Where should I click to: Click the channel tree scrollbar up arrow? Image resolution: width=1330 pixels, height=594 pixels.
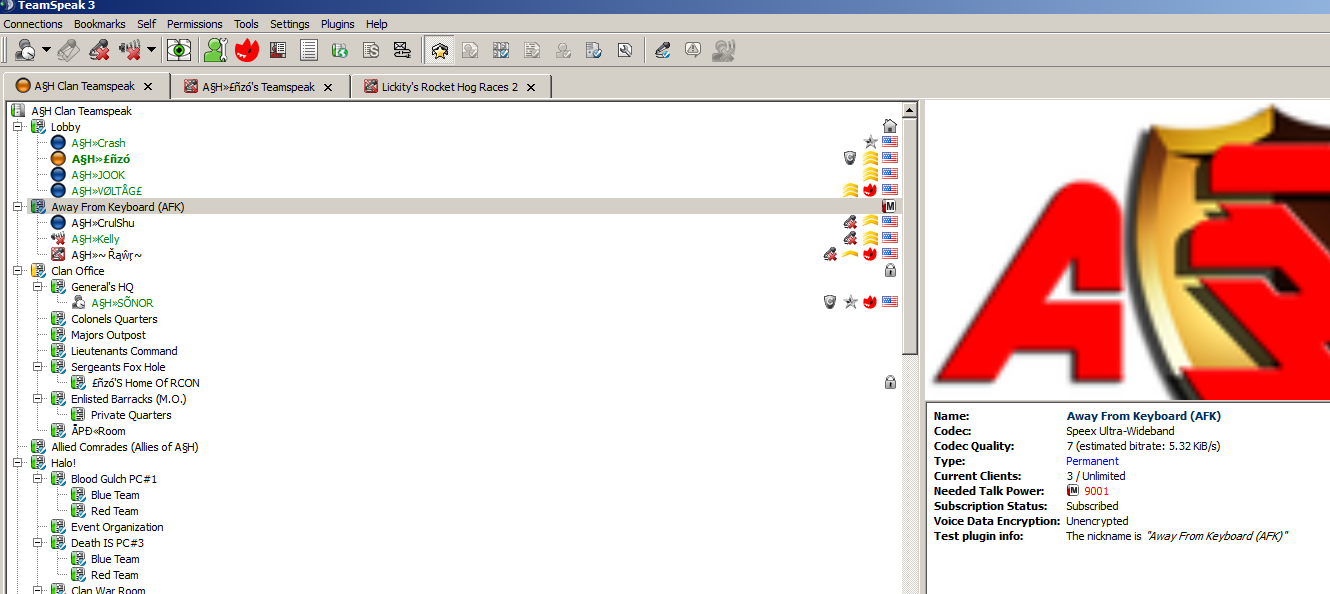coord(910,110)
